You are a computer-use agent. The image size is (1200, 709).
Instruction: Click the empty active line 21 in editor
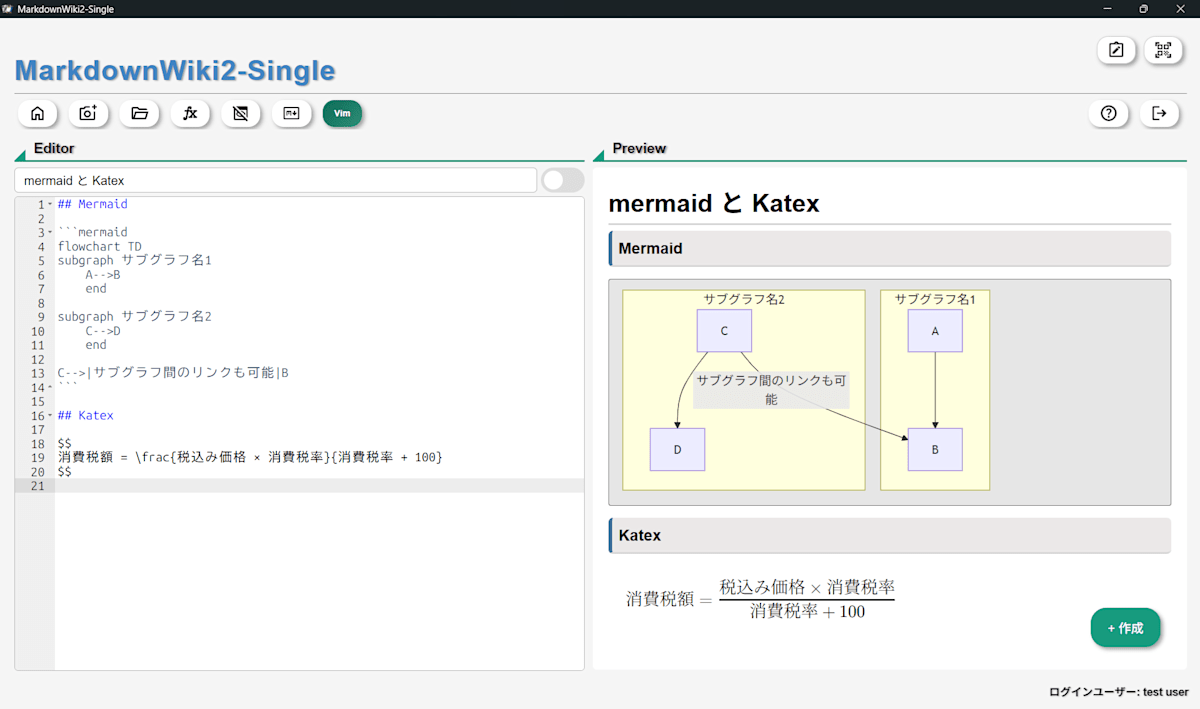point(319,485)
